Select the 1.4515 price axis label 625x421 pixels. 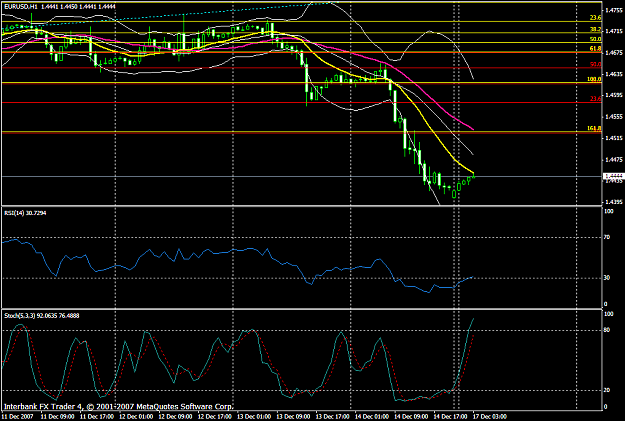(612, 138)
